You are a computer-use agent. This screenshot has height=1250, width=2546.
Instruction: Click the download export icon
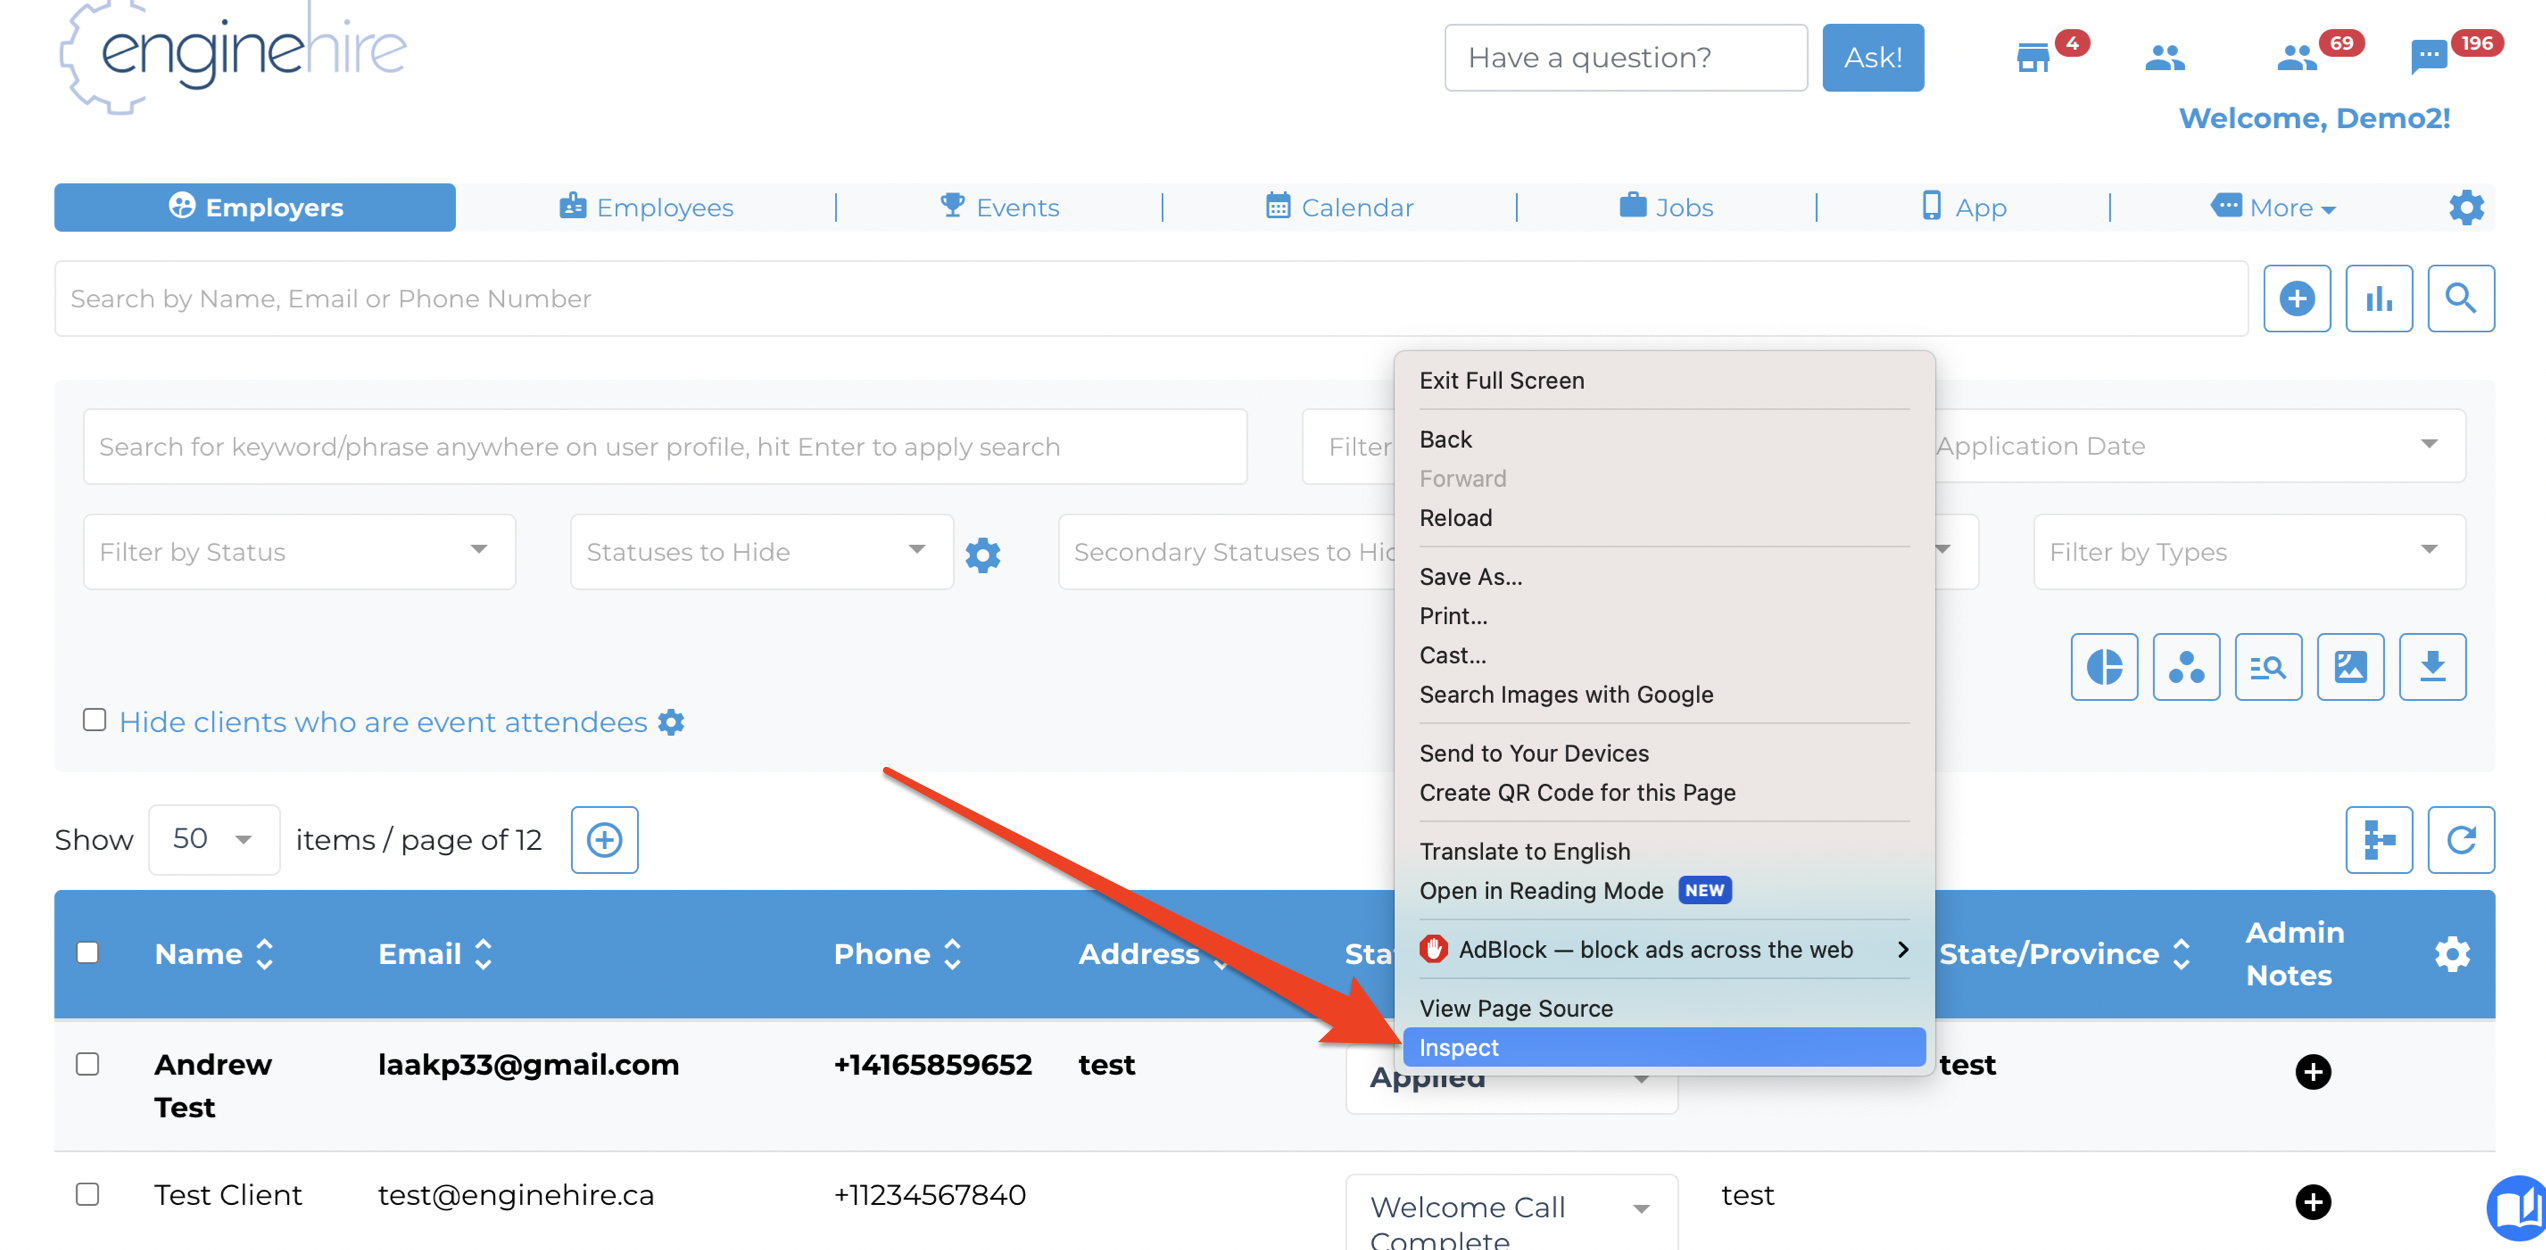pyautogui.click(x=2431, y=666)
